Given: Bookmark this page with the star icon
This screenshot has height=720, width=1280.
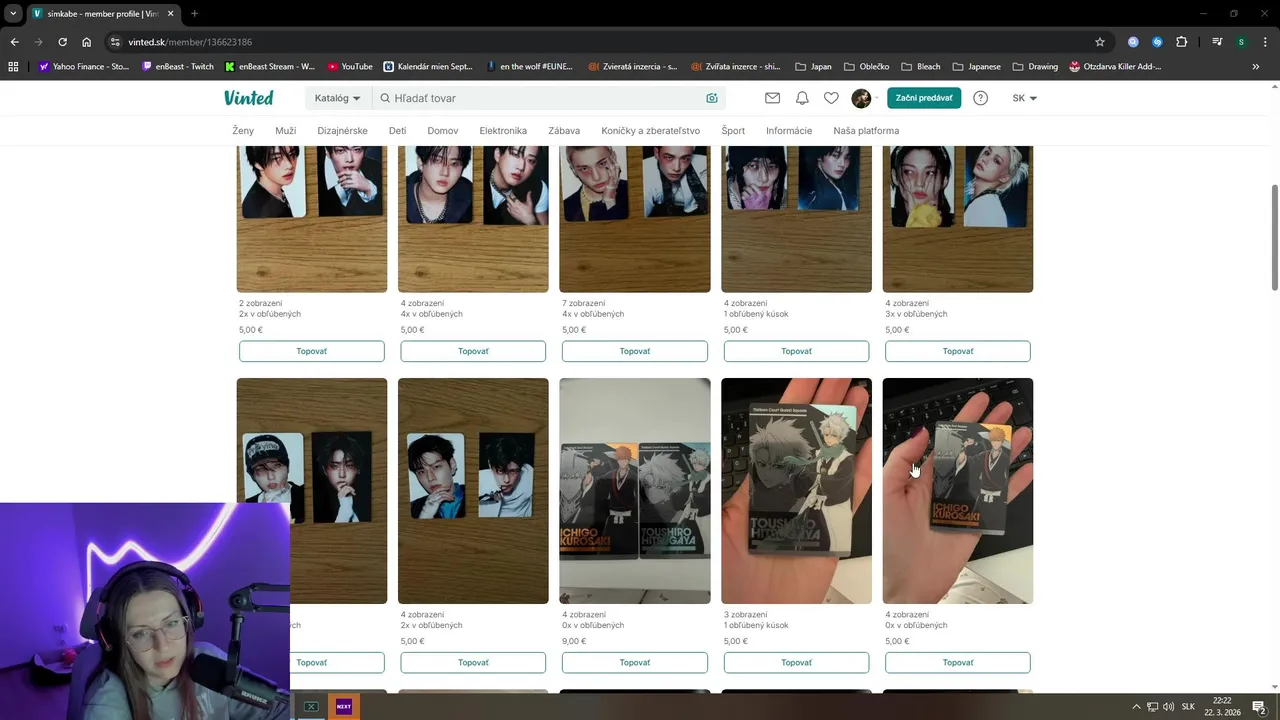Looking at the screenshot, I should coord(1100,42).
